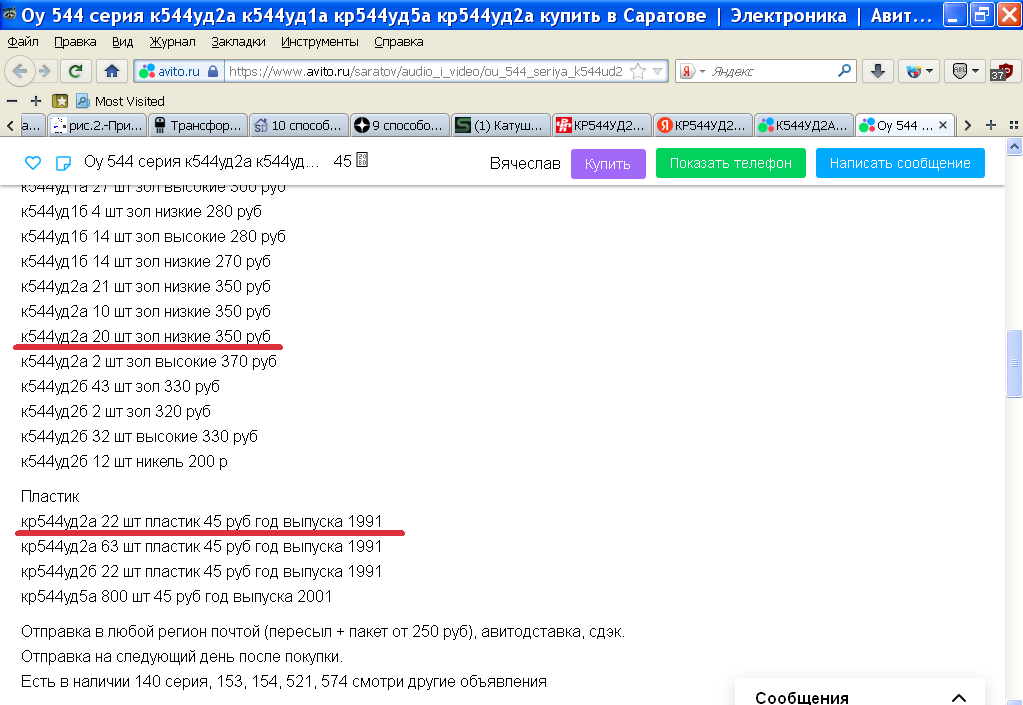Expand the Сообщения chat panel chevron
This screenshot has height=705, width=1023.
pyautogui.click(x=958, y=698)
